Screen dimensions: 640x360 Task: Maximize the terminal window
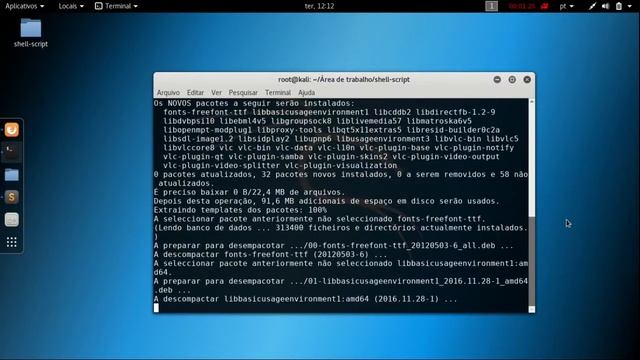tap(512, 80)
